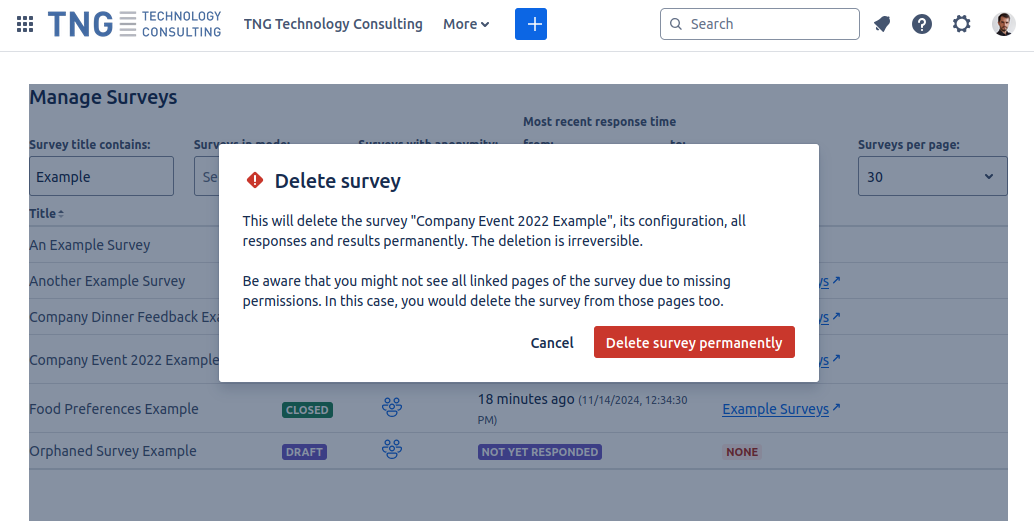
Task: Cancel the Delete survey dialog
Action: [552, 343]
